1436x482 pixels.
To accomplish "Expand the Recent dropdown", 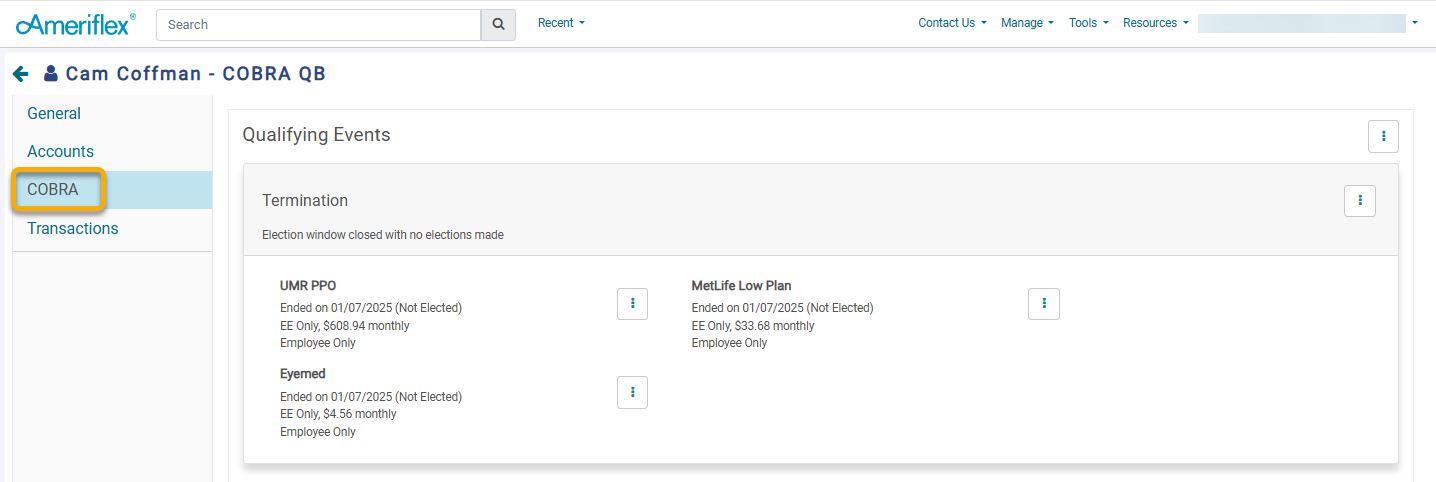I will (x=561, y=23).
